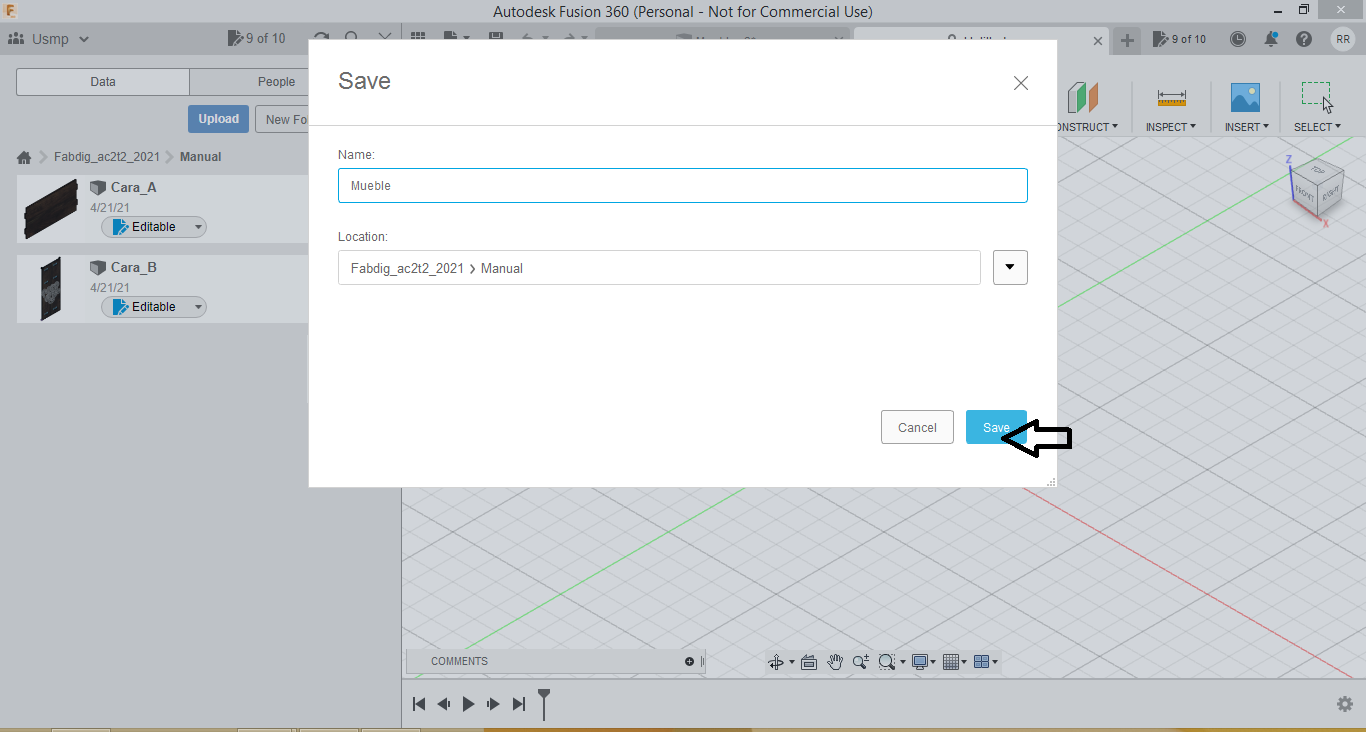
Task: Open the Location dropdown arrow button
Action: [x=1010, y=267]
